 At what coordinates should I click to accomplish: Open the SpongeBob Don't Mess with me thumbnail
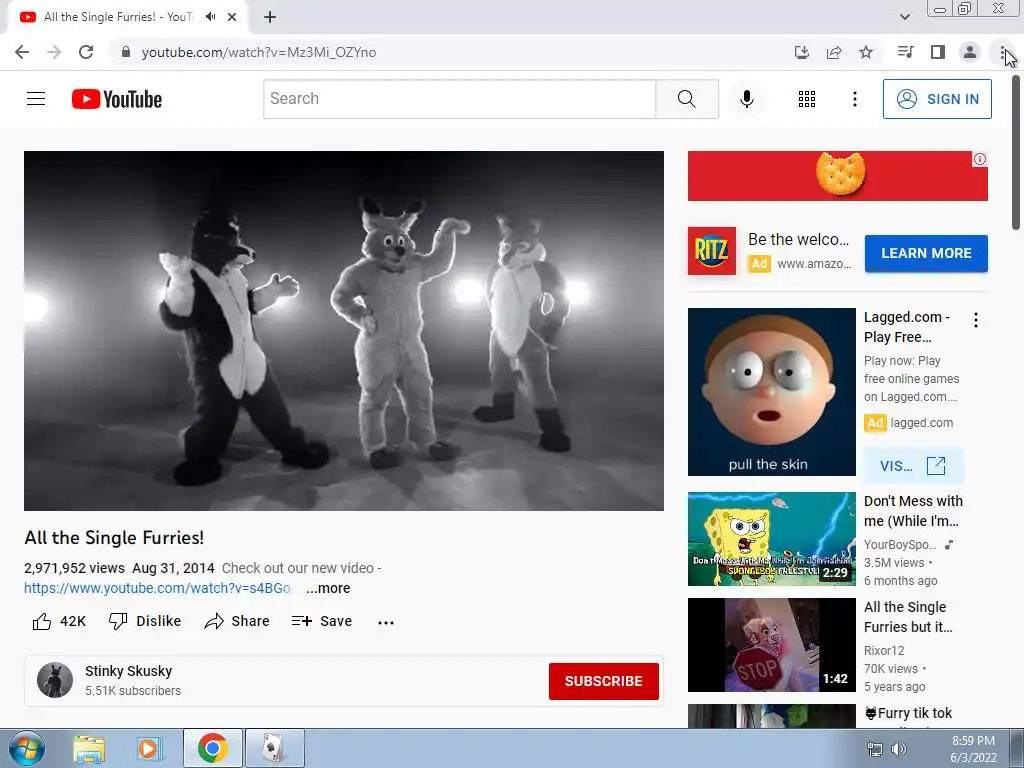pyautogui.click(x=771, y=539)
